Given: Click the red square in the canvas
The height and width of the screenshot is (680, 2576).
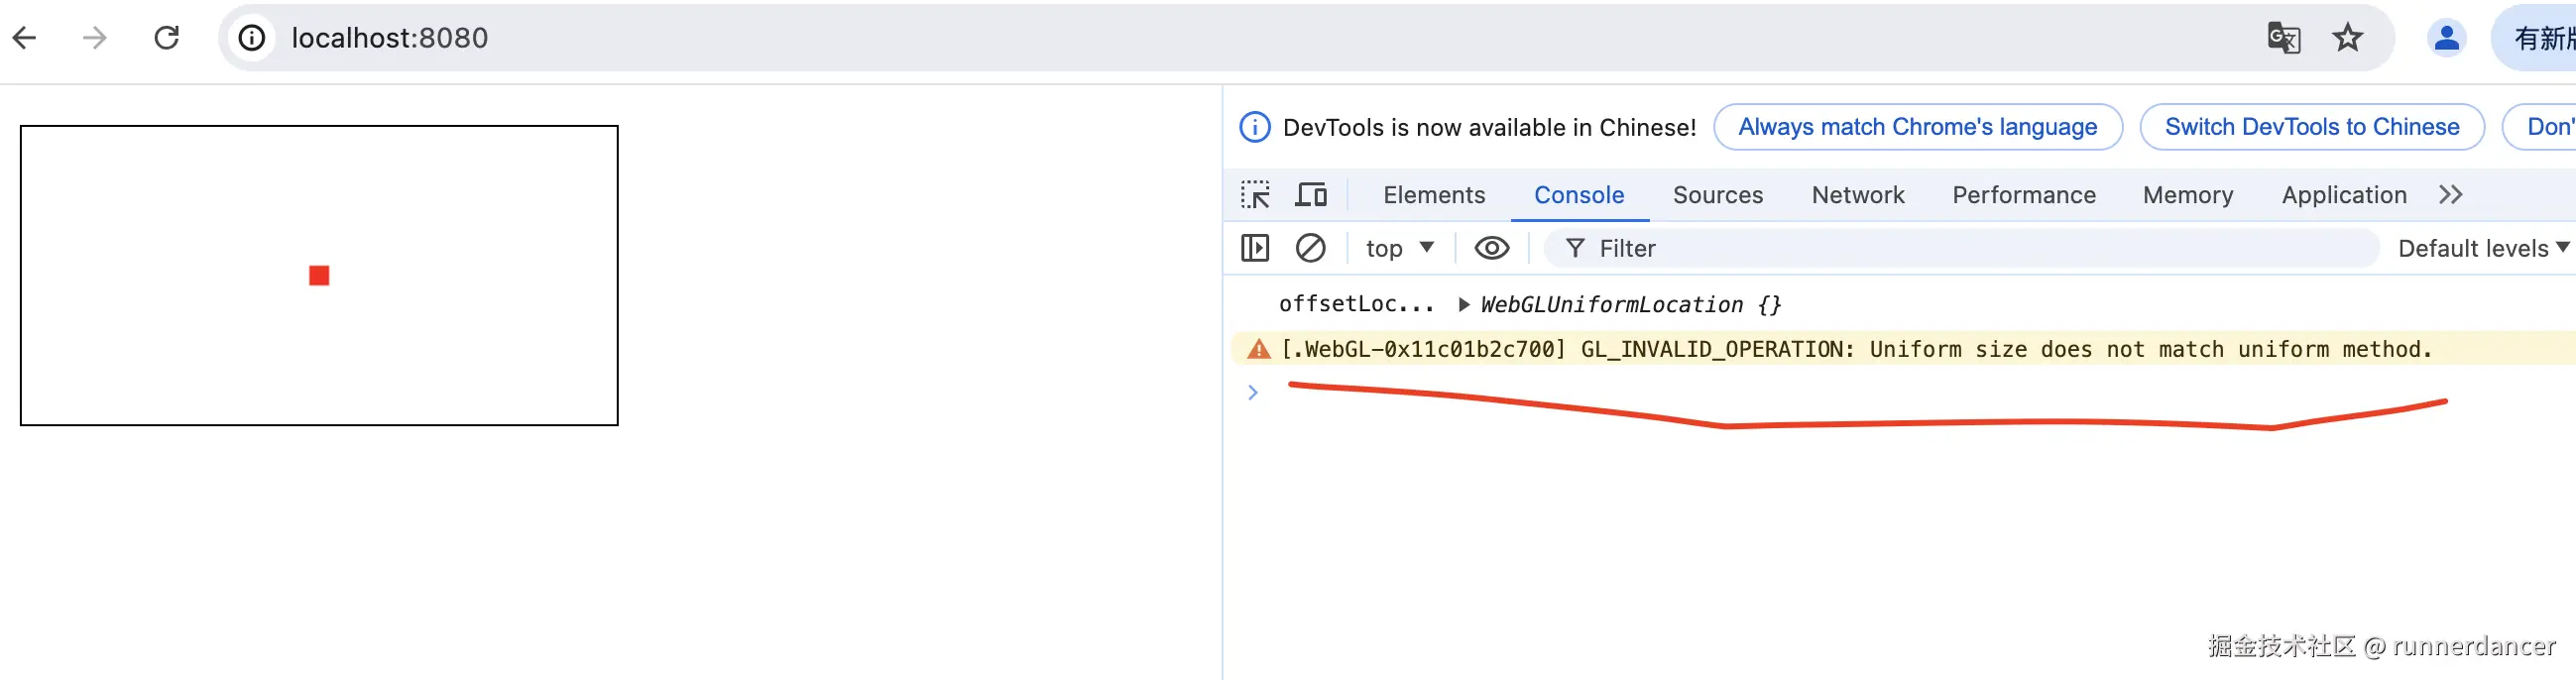Looking at the screenshot, I should (319, 275).
